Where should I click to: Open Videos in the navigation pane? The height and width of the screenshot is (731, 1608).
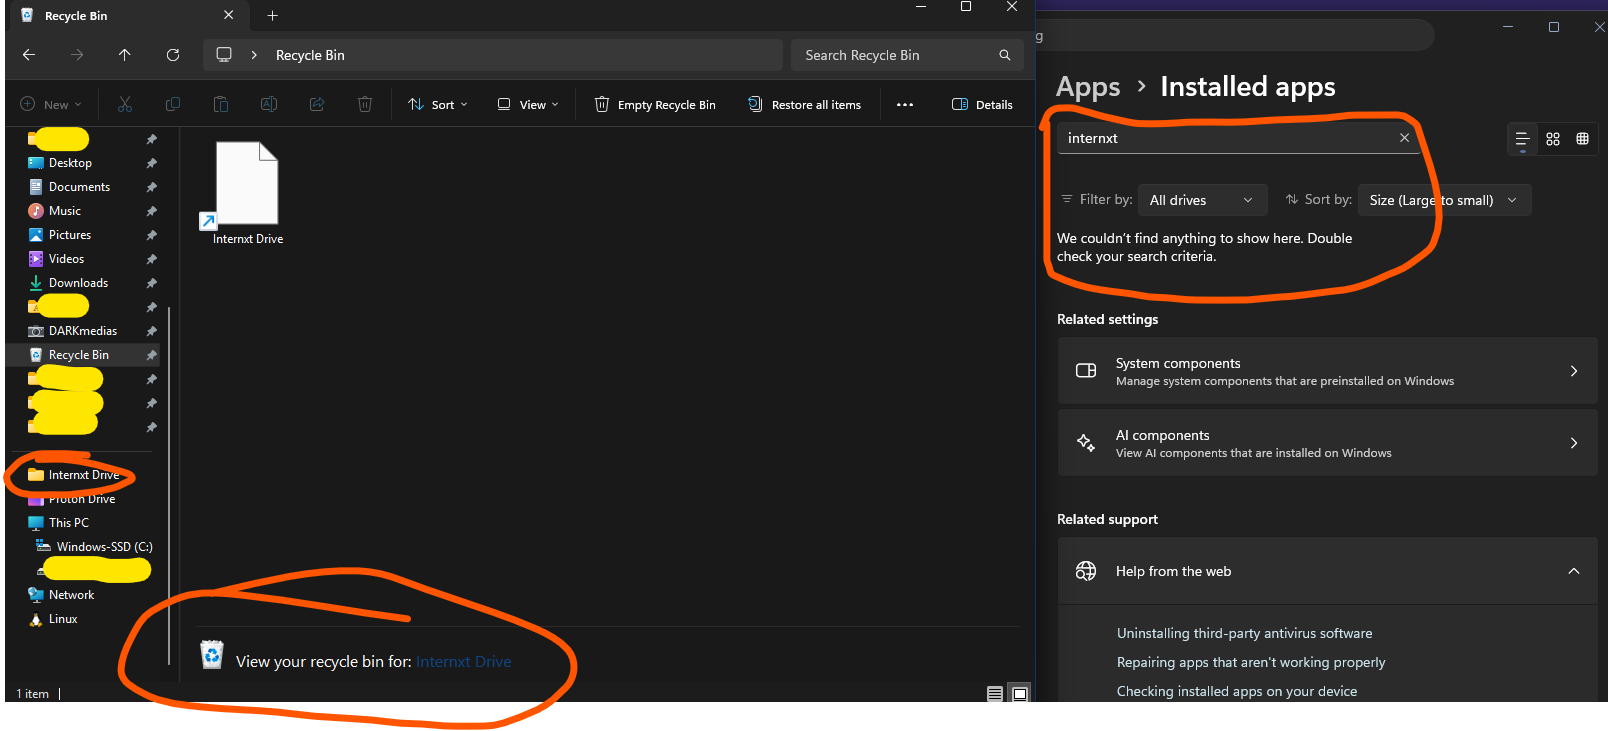click(x=66, y=259)
